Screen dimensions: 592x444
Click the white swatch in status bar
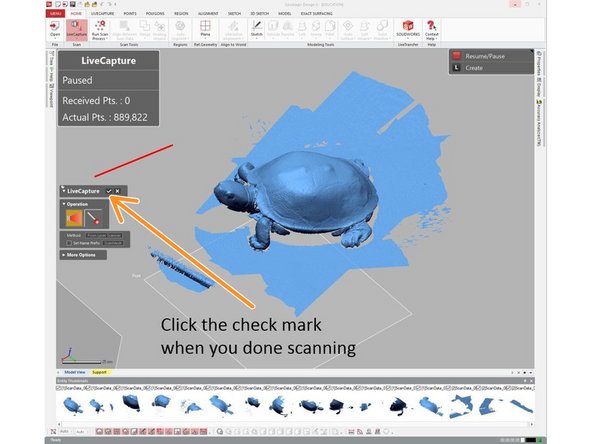coord(523,440)
